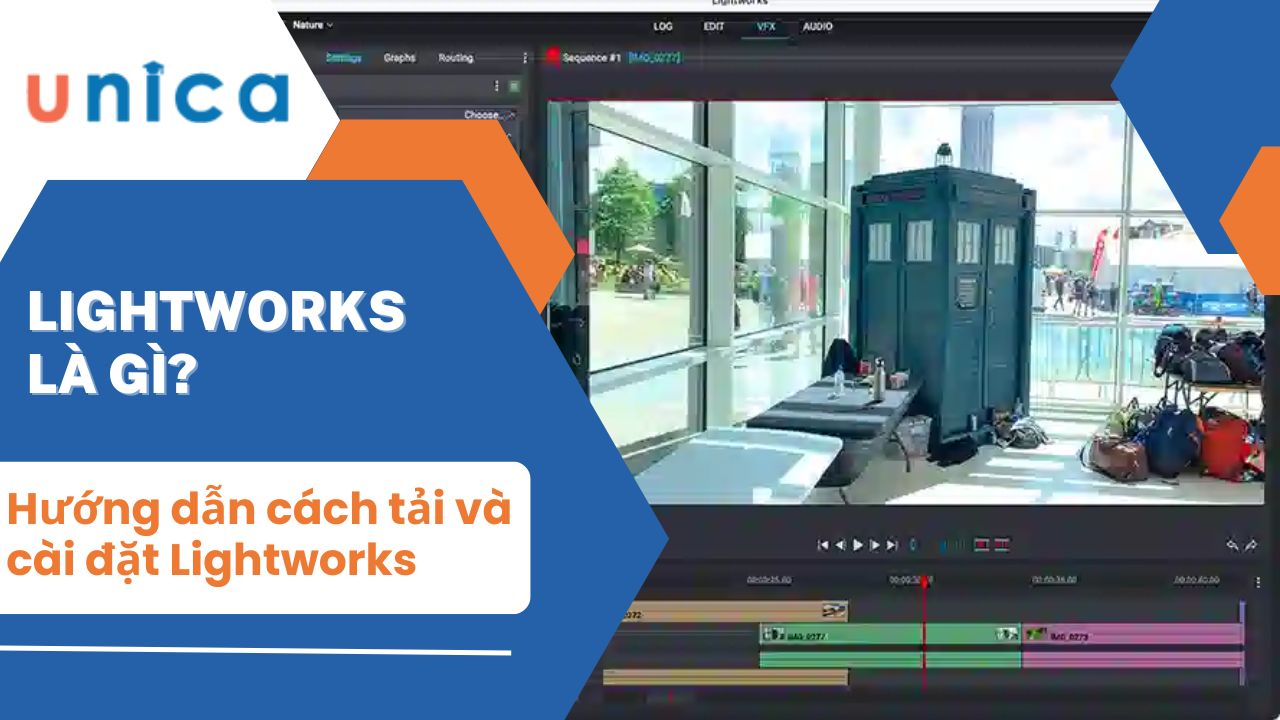Select the green IMG_0277 video clip
The height and width of the screenshot is (720, 1280).
pyautogui.click(x=890, y=634)
